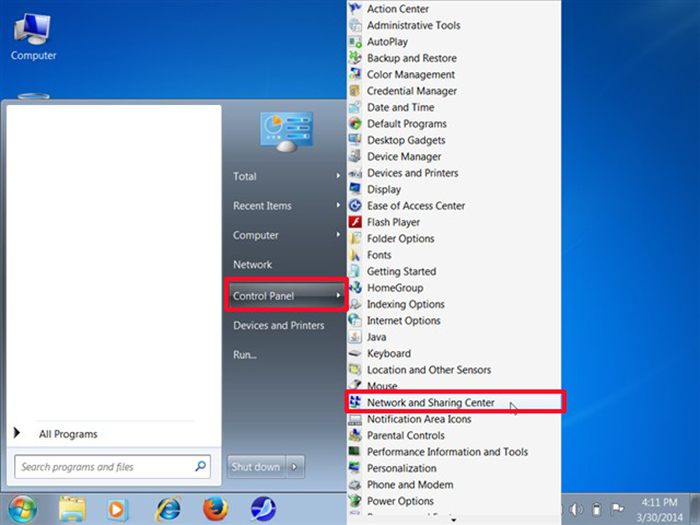Image resolution: width=700 pixels, height=525 pixels.
Task: Open Network in Start menu
Action: click(x=252, y=264)
